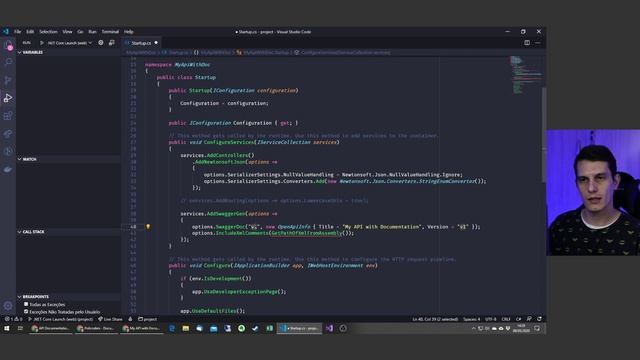The height and width of the screenshot is (360, 640).
Task: Open the Selection menu
Action: (49, 31)
